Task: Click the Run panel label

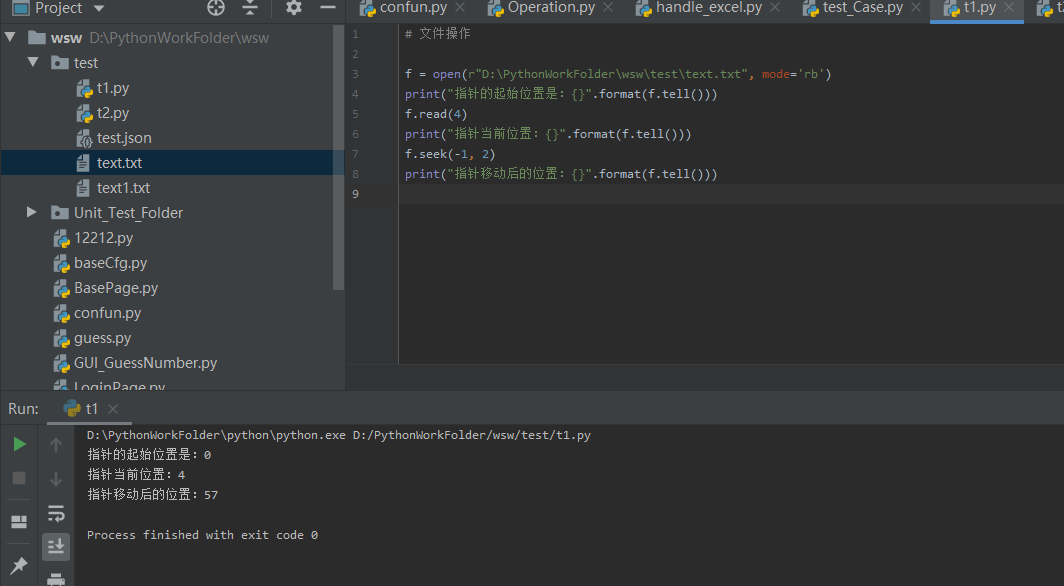Action: pyautogui.click(x=23, y=409)
